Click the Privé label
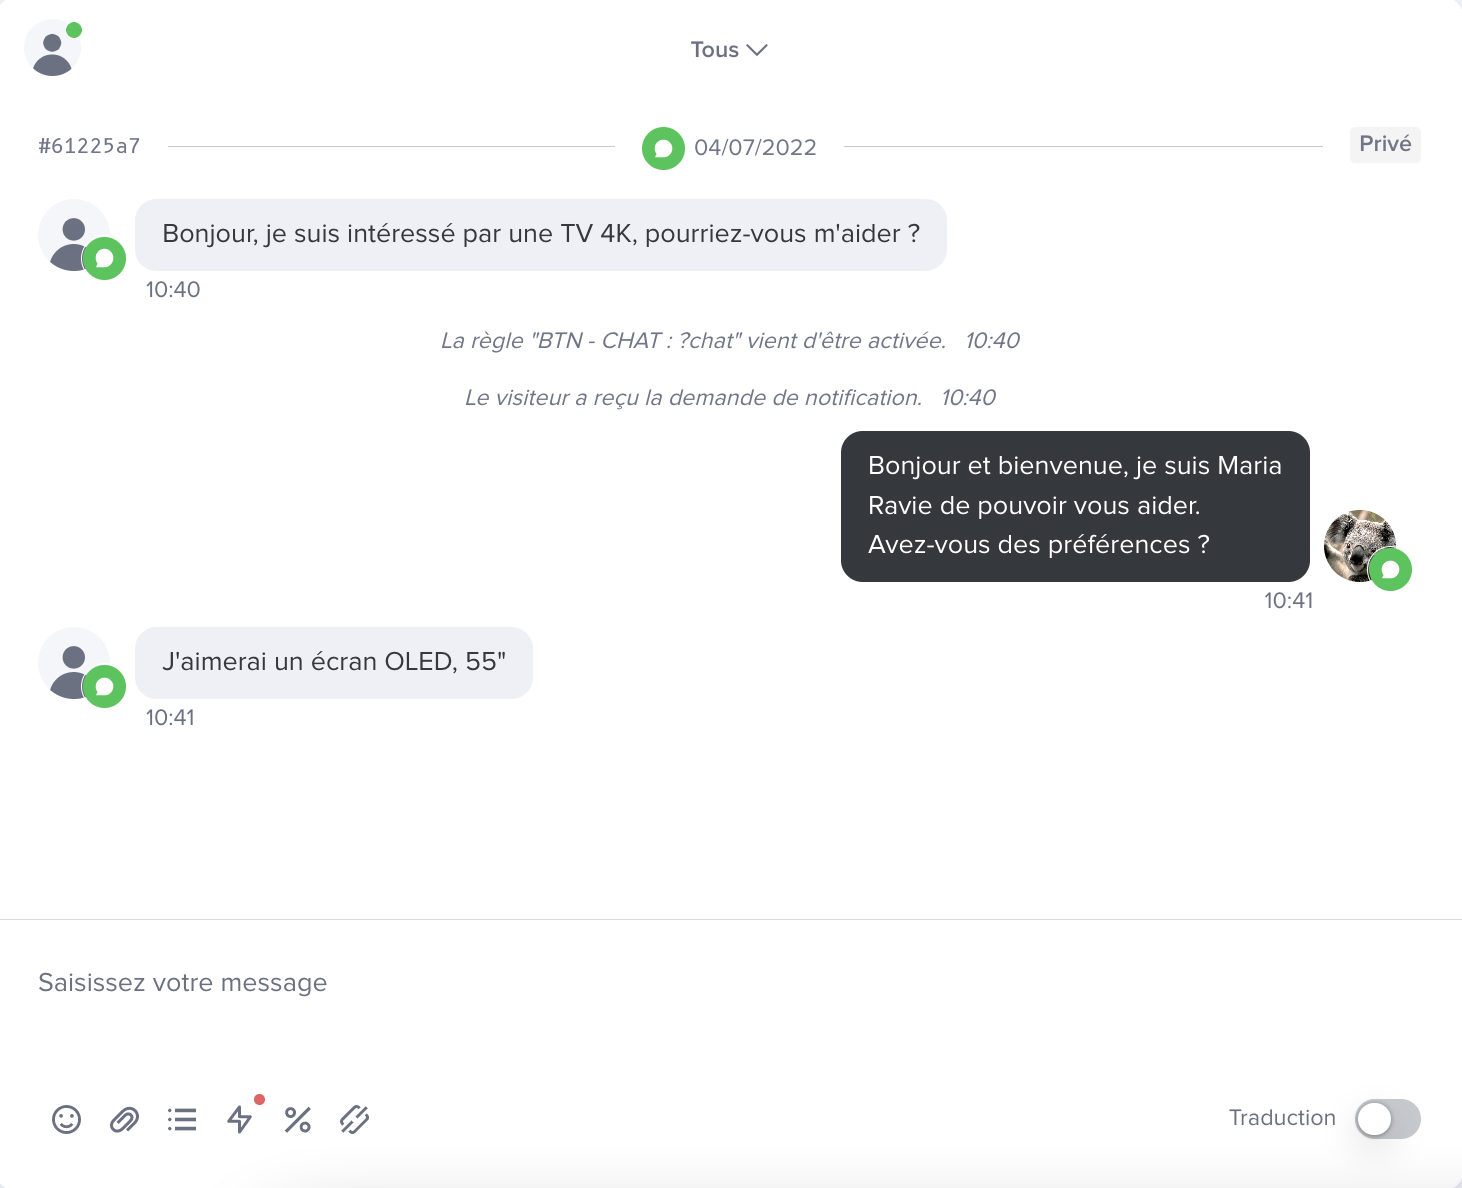 pos(1385,144)
